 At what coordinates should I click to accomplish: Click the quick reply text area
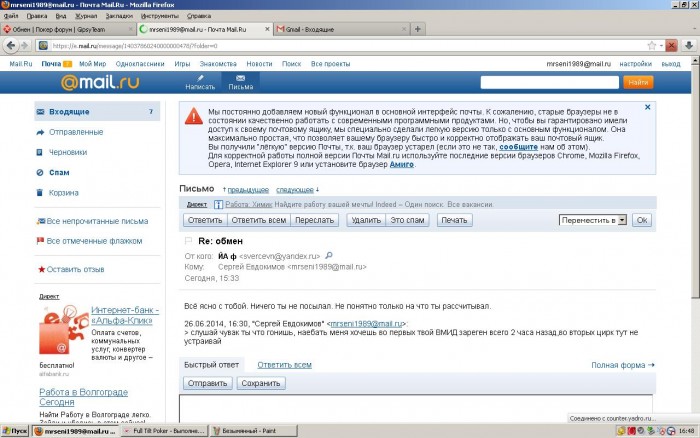click(x=416, y=409)
